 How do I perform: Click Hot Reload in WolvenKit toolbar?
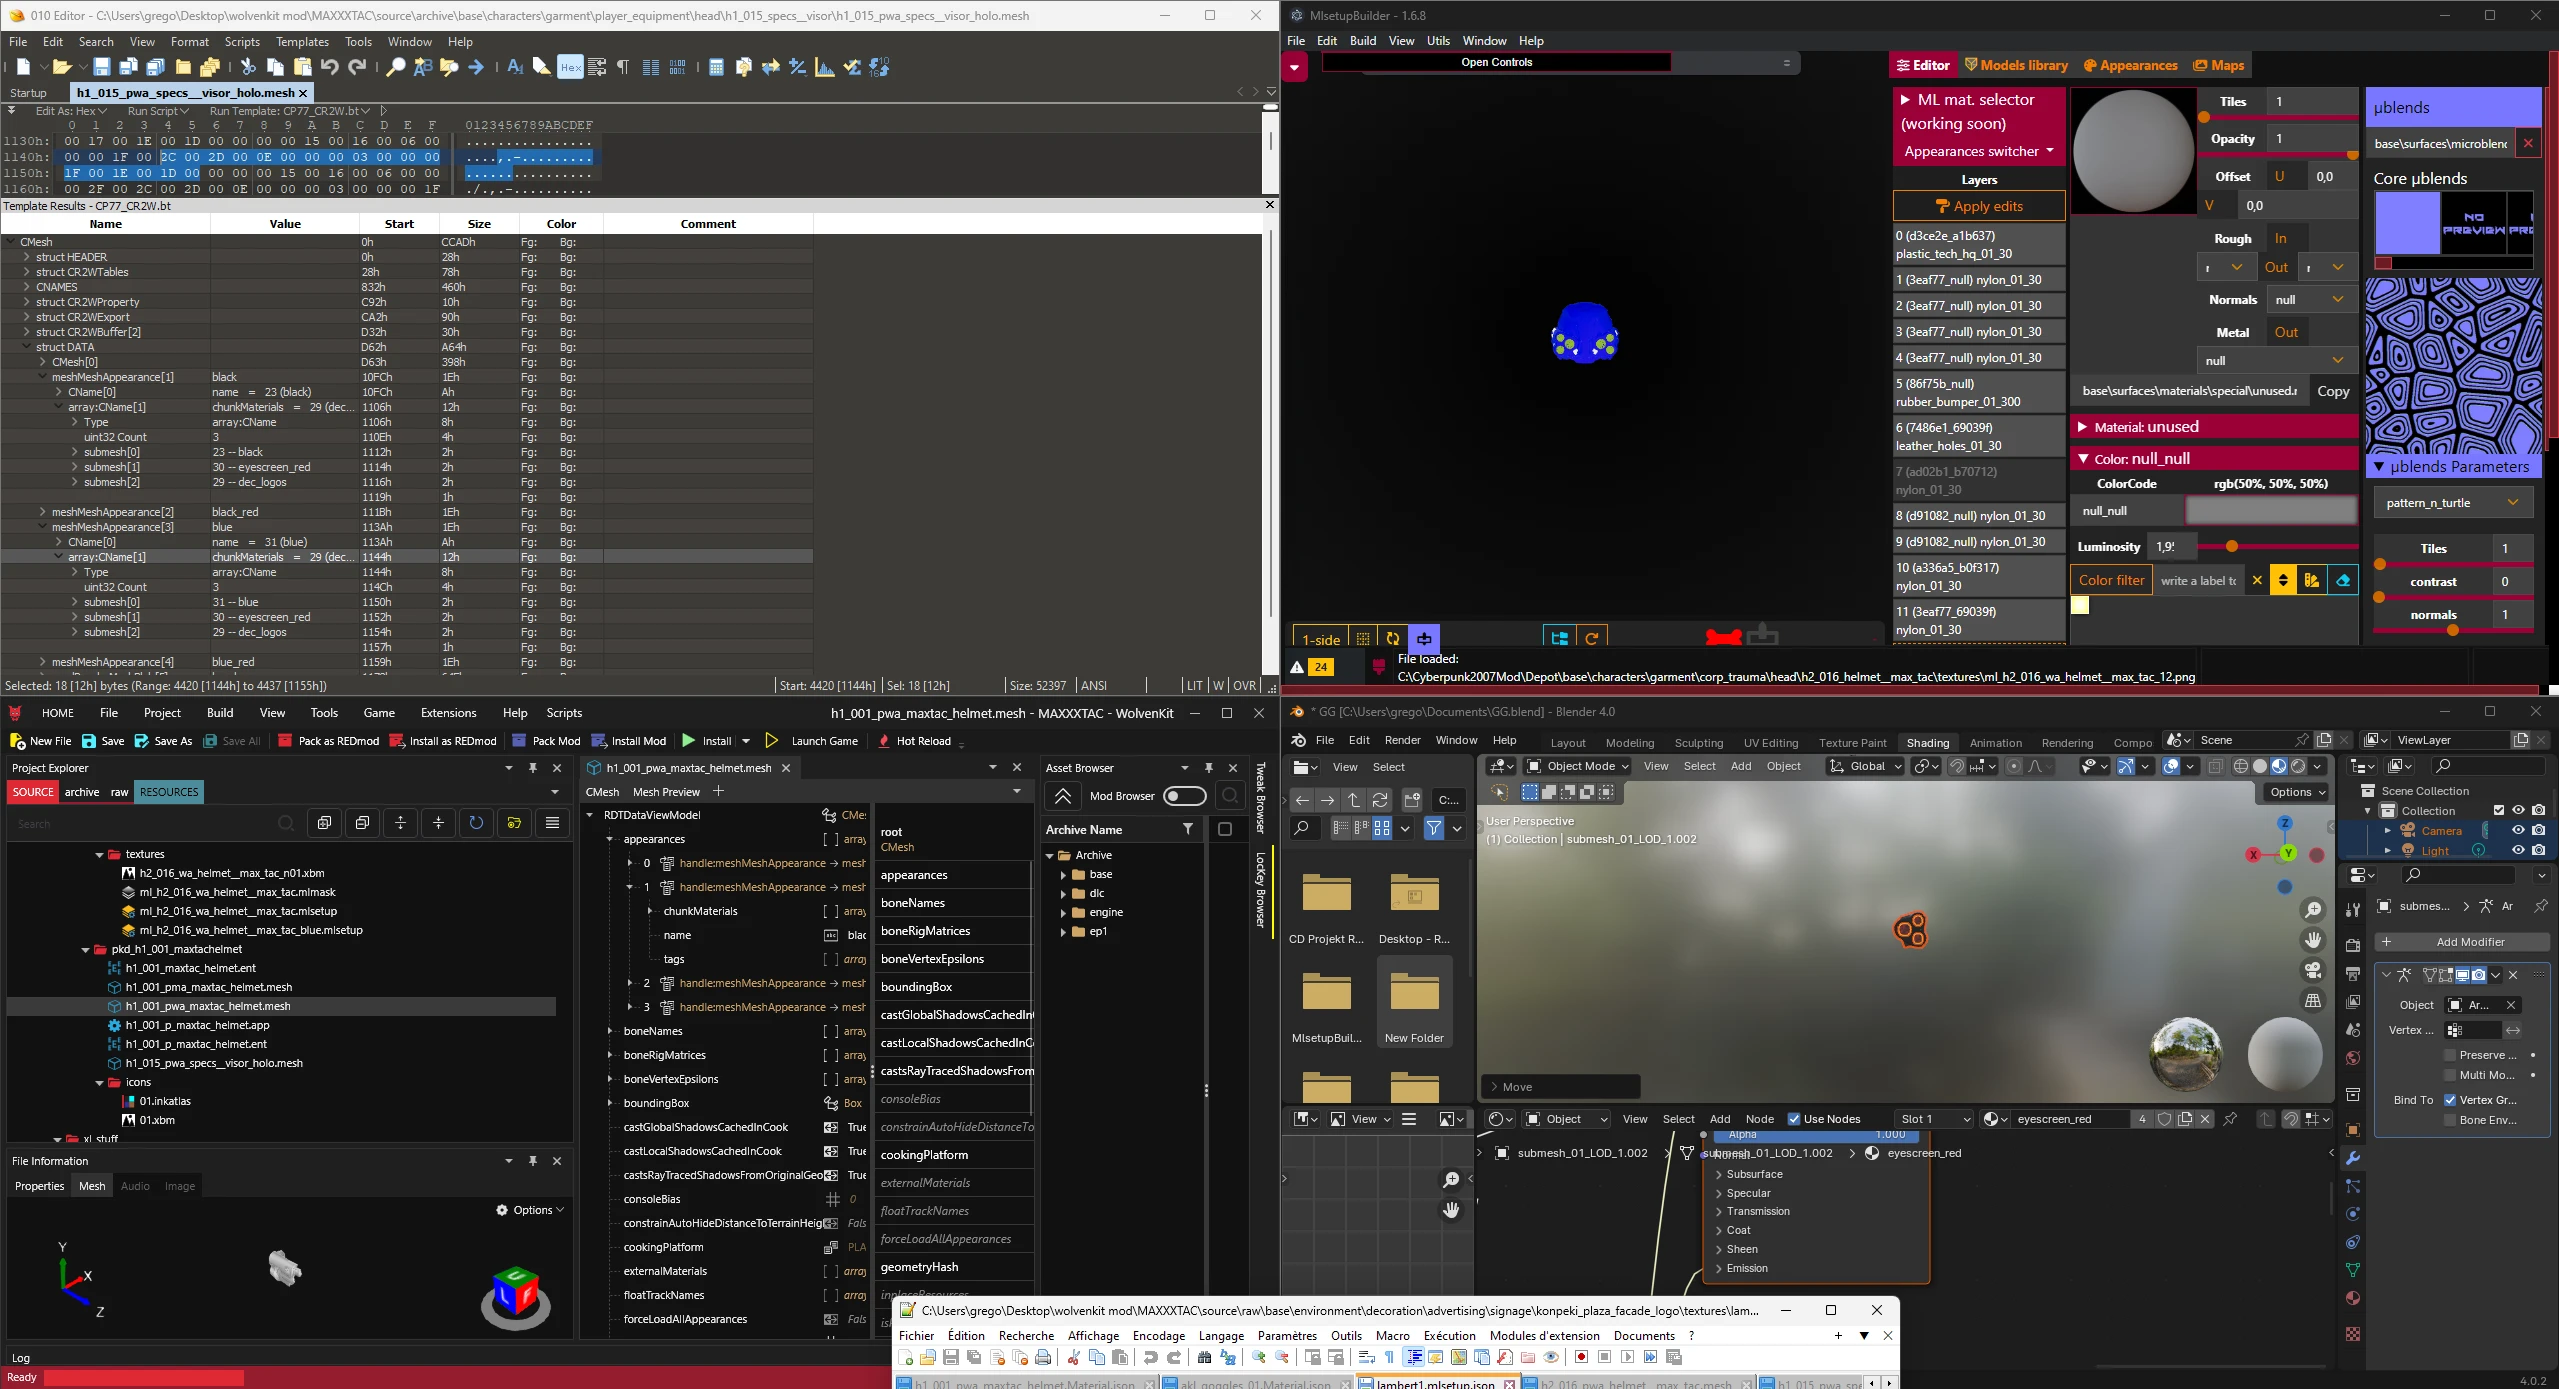tap(914, 741)
